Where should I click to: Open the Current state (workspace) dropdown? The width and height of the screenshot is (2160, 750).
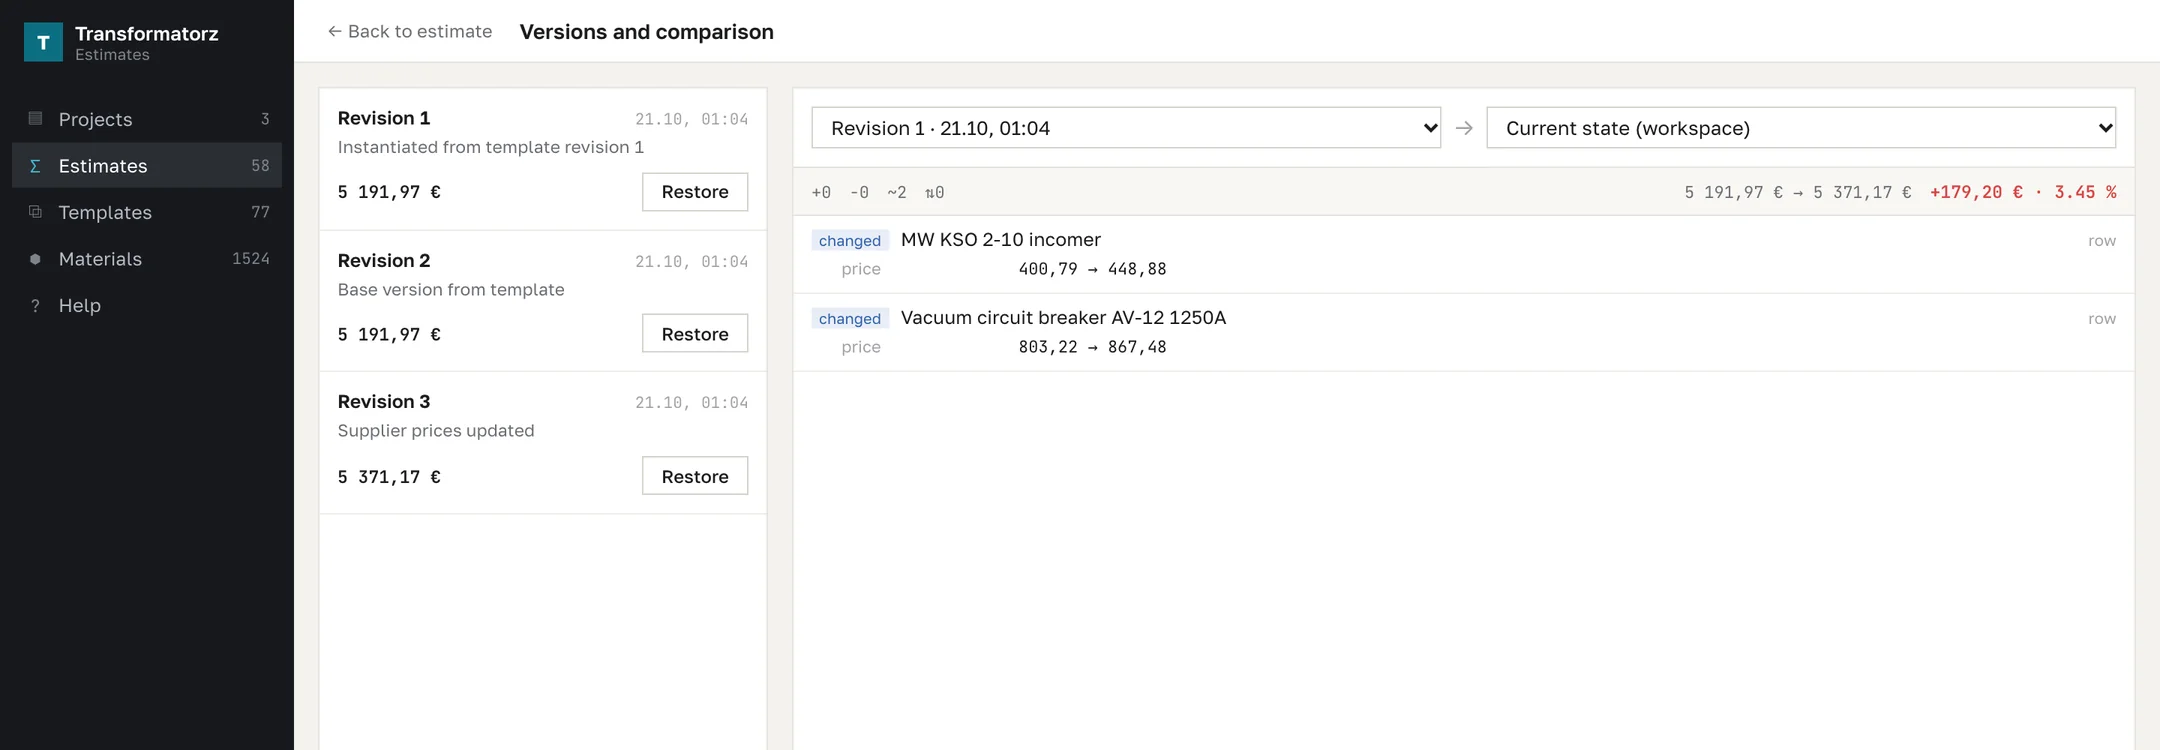click(x=1801, y=128)
